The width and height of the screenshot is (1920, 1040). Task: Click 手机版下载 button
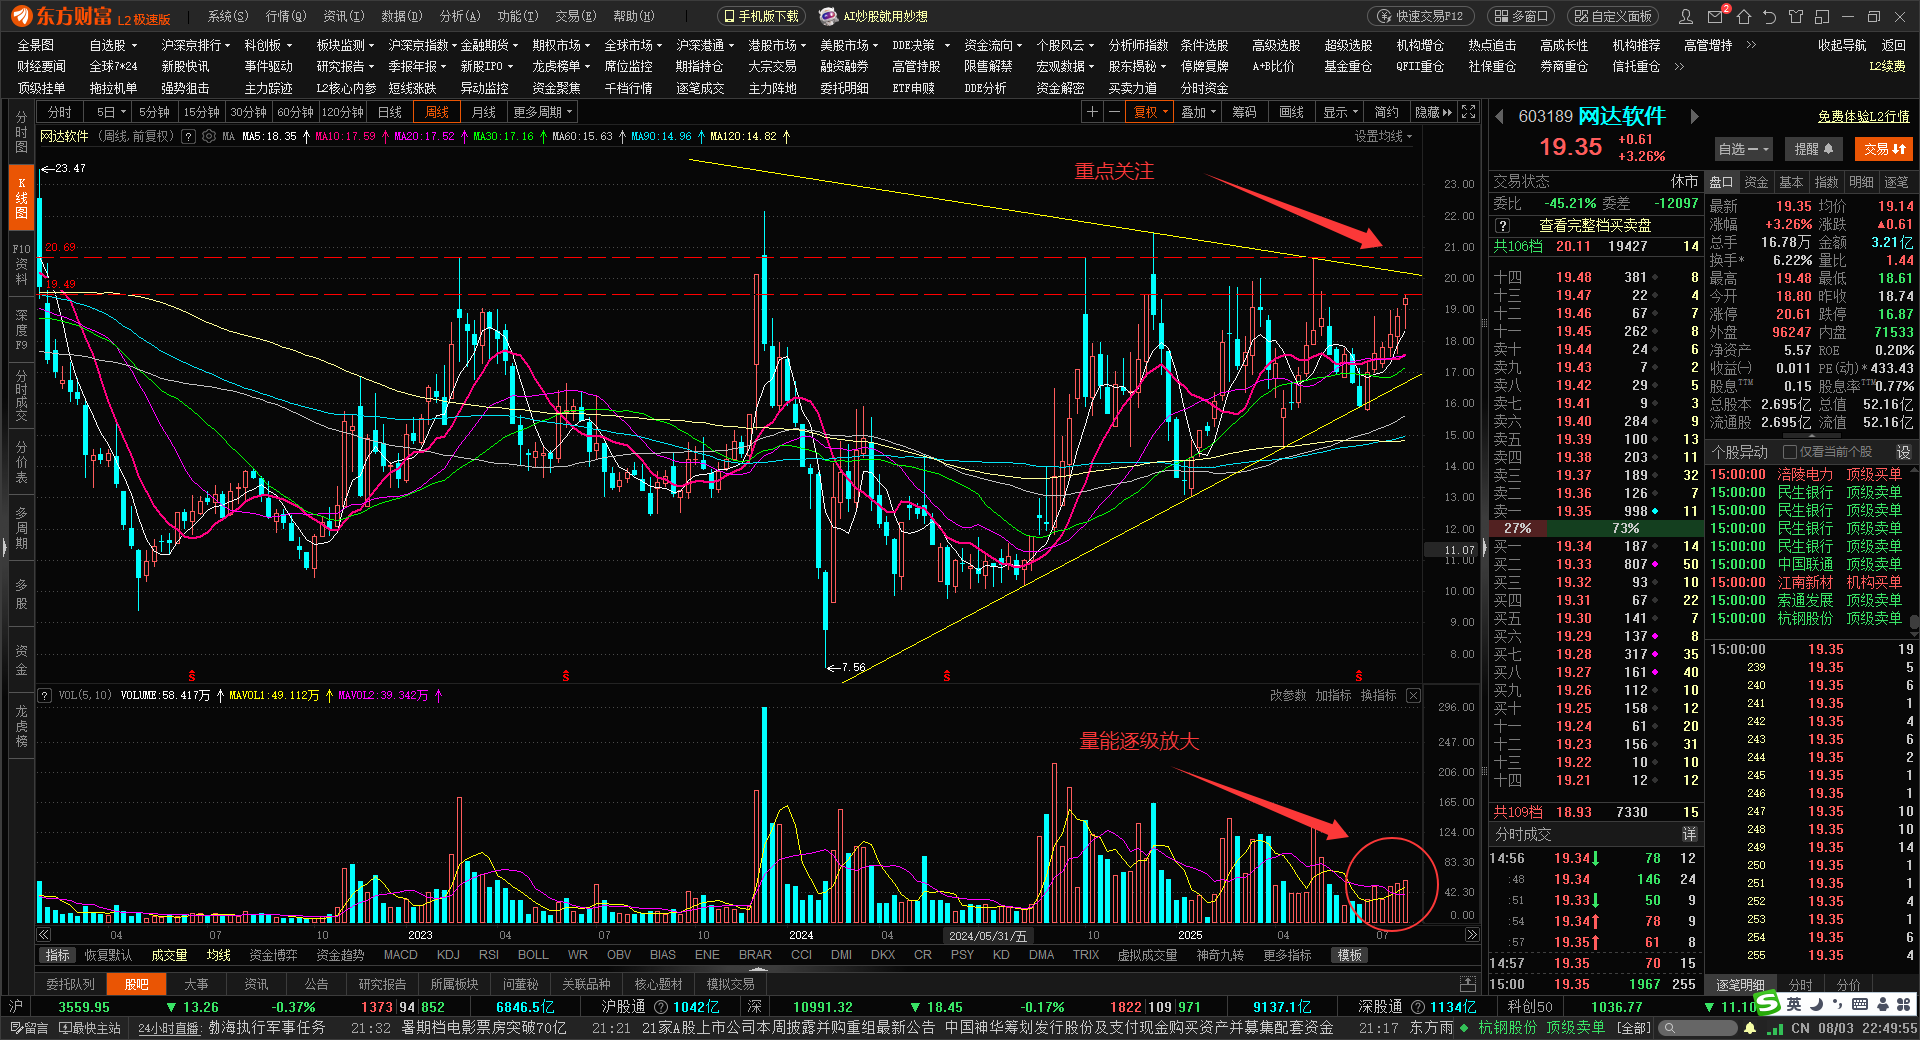coord(761,16)
